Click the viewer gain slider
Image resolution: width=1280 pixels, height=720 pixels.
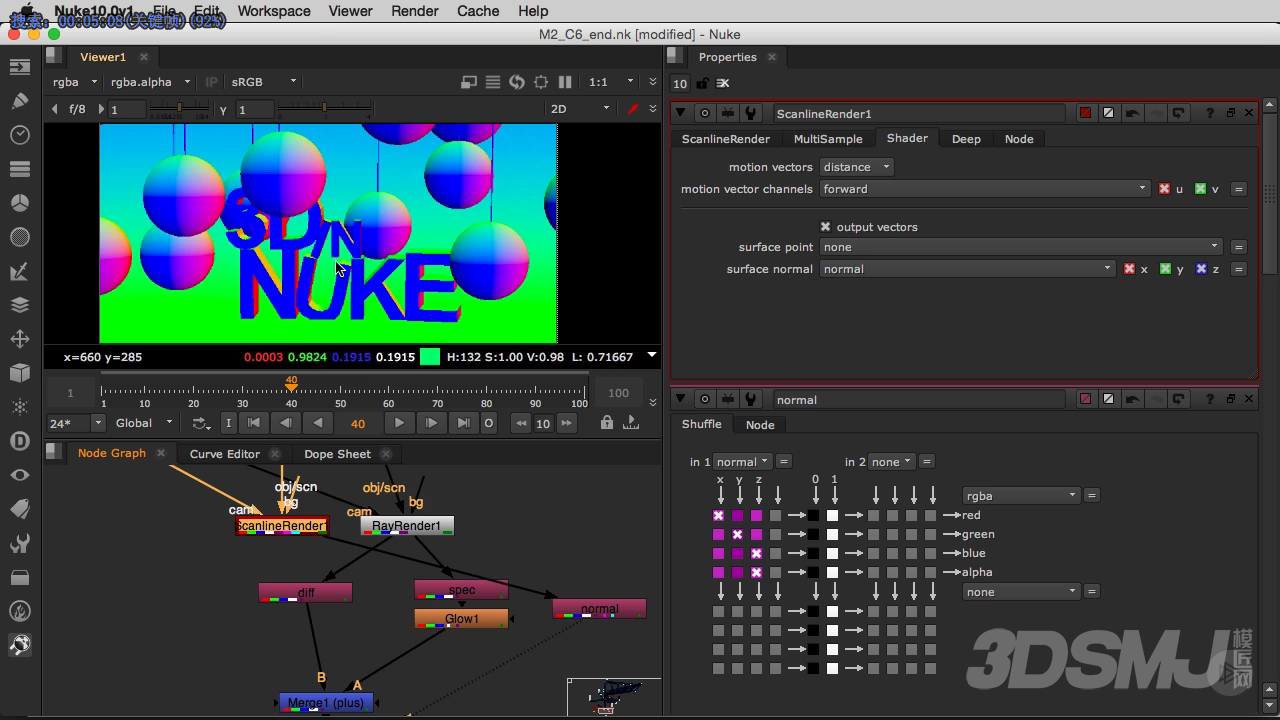[x=178, y=108]
